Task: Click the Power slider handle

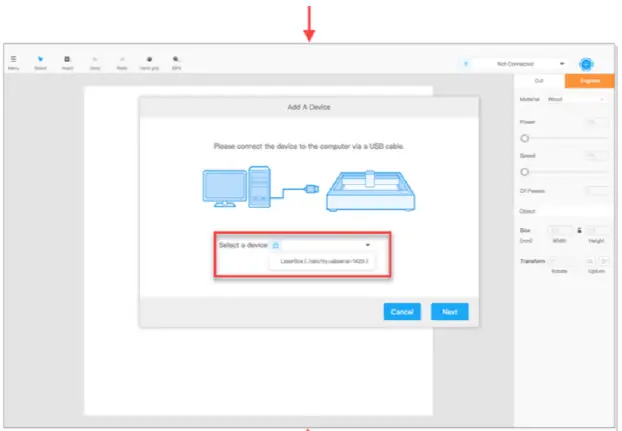Action: tap(525, 138)
